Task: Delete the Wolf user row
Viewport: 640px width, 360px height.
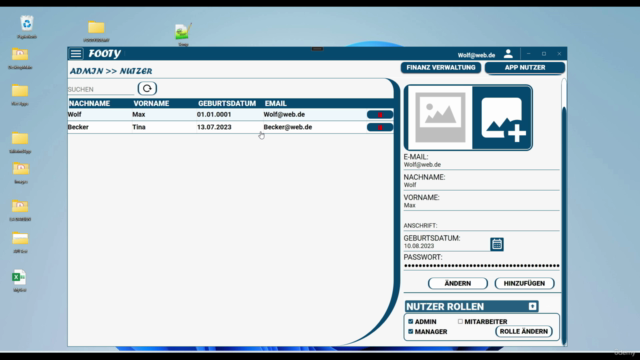Action: tap(380, 115)
